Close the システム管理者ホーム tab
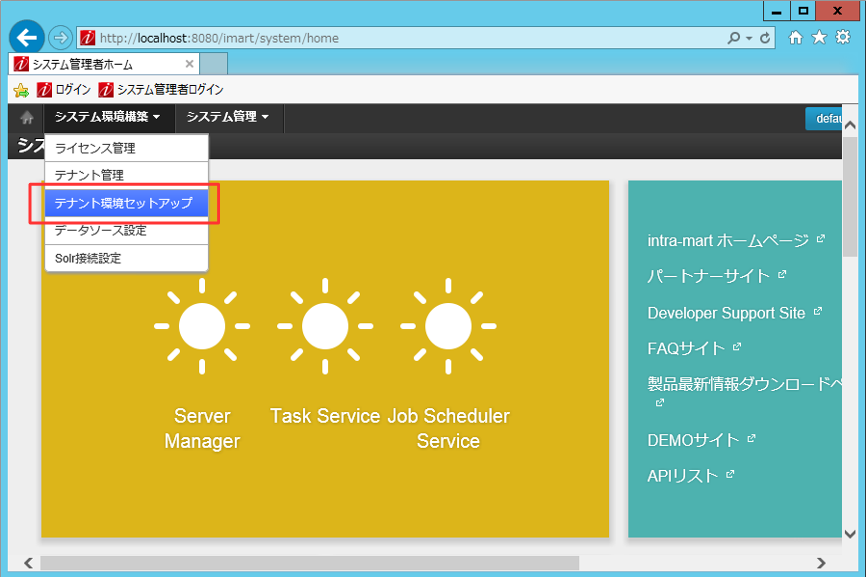 point(189,64)
